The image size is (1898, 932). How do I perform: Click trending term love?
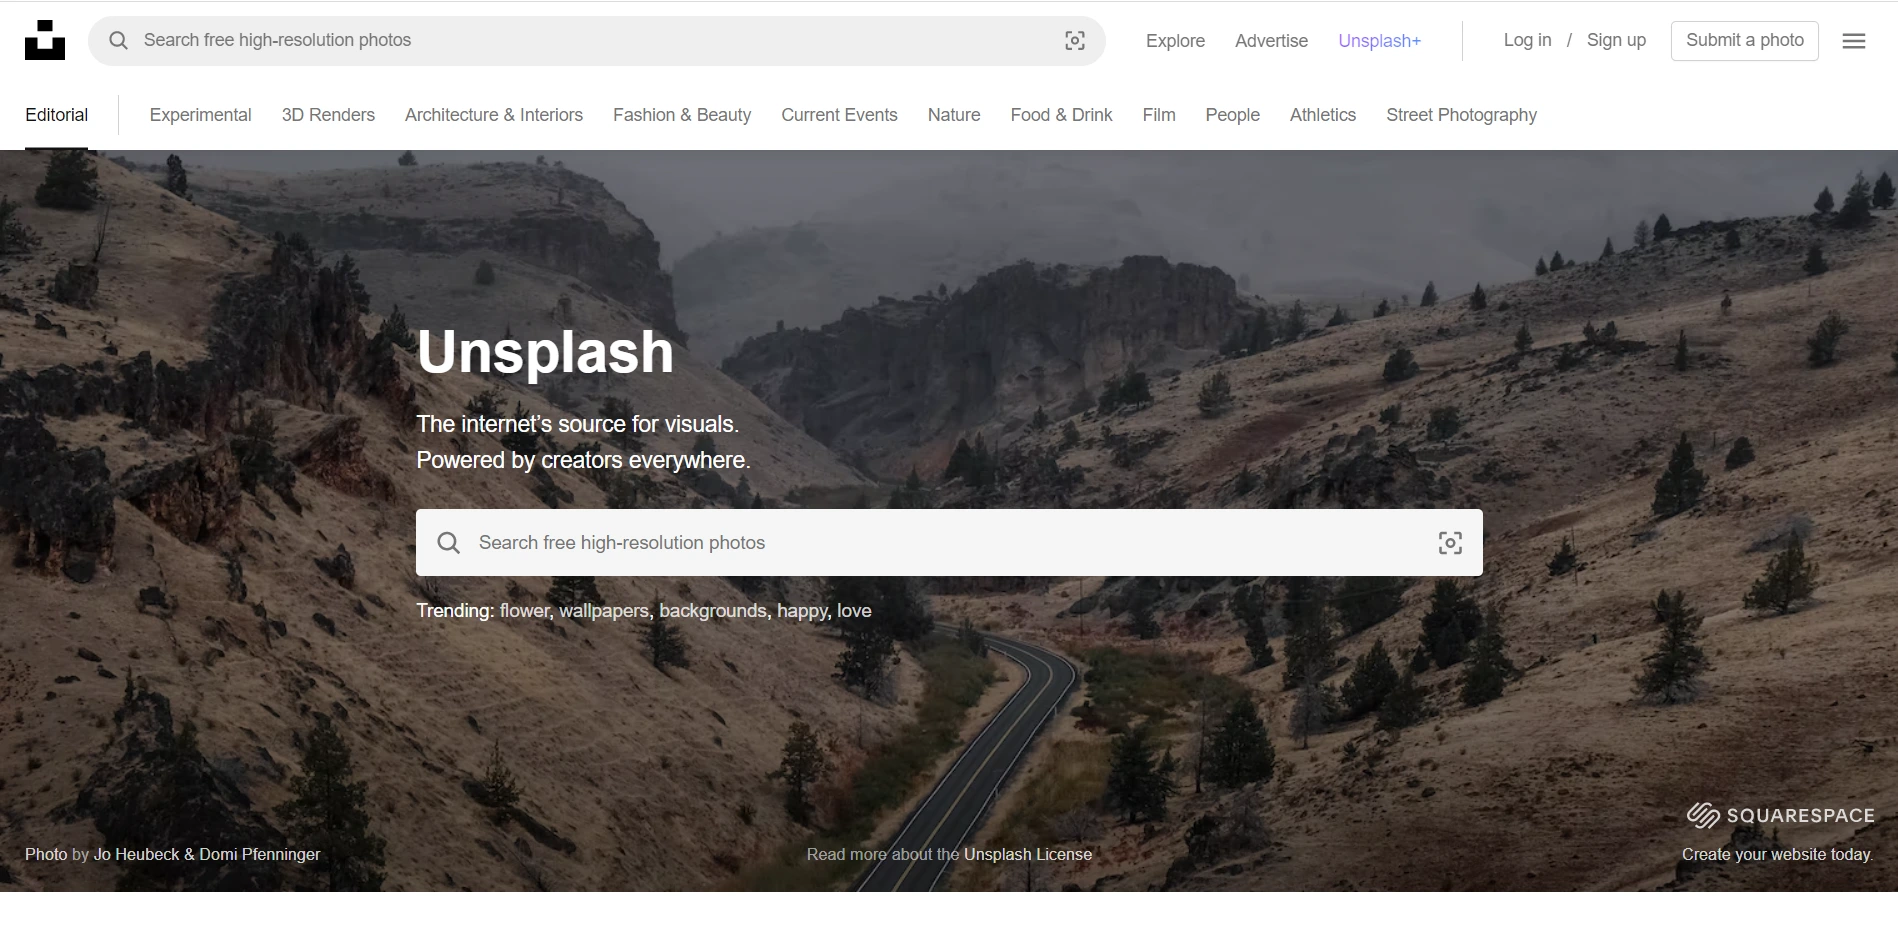tap(854, 611)
